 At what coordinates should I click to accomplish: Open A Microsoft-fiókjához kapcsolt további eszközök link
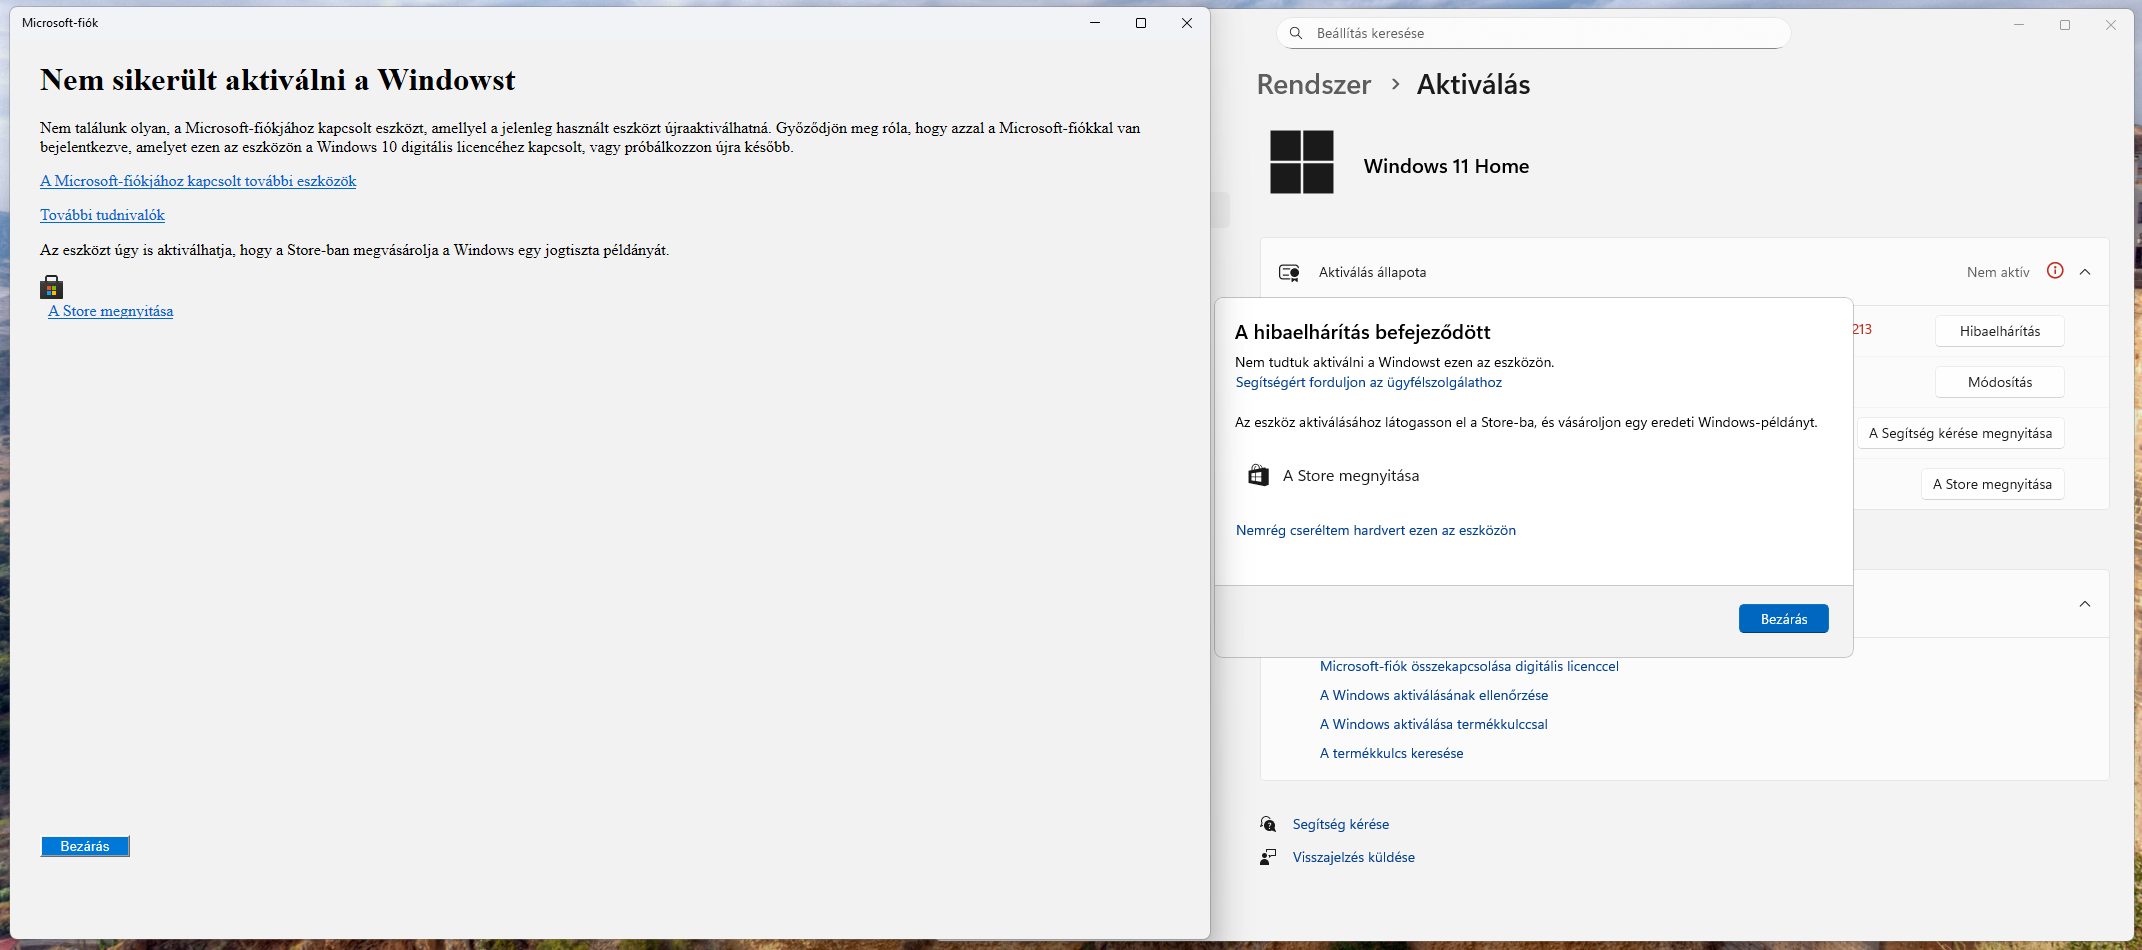pos(198,181)
